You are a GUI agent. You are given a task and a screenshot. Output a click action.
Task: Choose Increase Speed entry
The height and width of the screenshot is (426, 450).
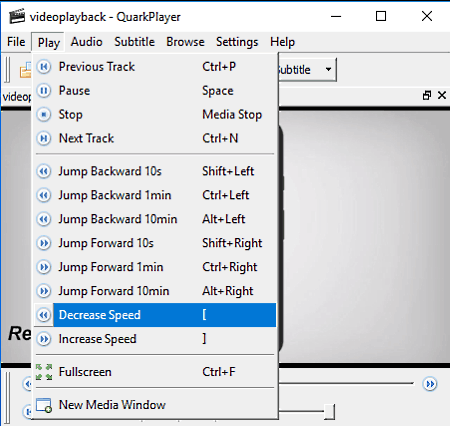pyautogui.click(x=155, y=339)
